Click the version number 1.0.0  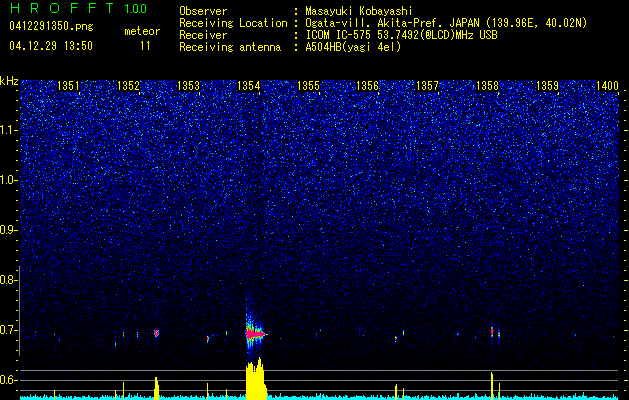click(136, 8)
